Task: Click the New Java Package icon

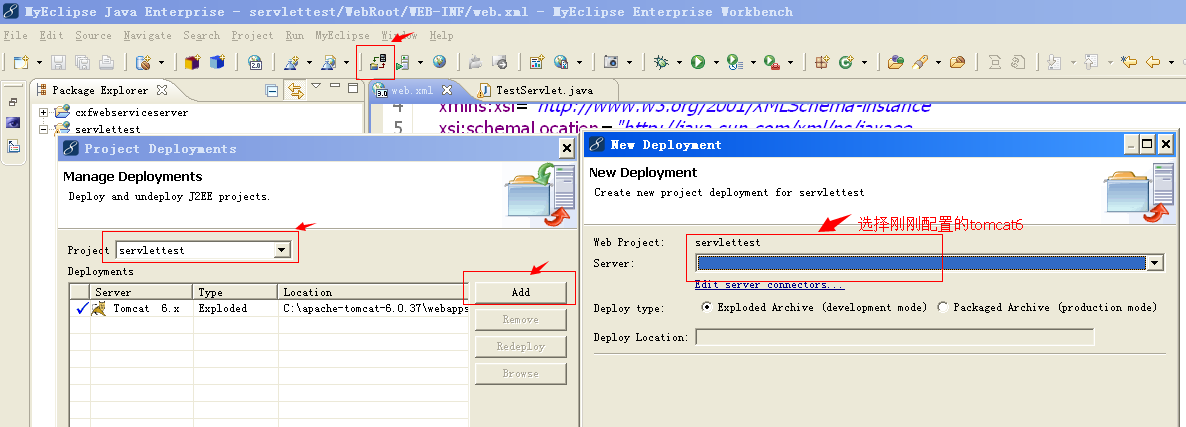Action: (x=821, y=63)
